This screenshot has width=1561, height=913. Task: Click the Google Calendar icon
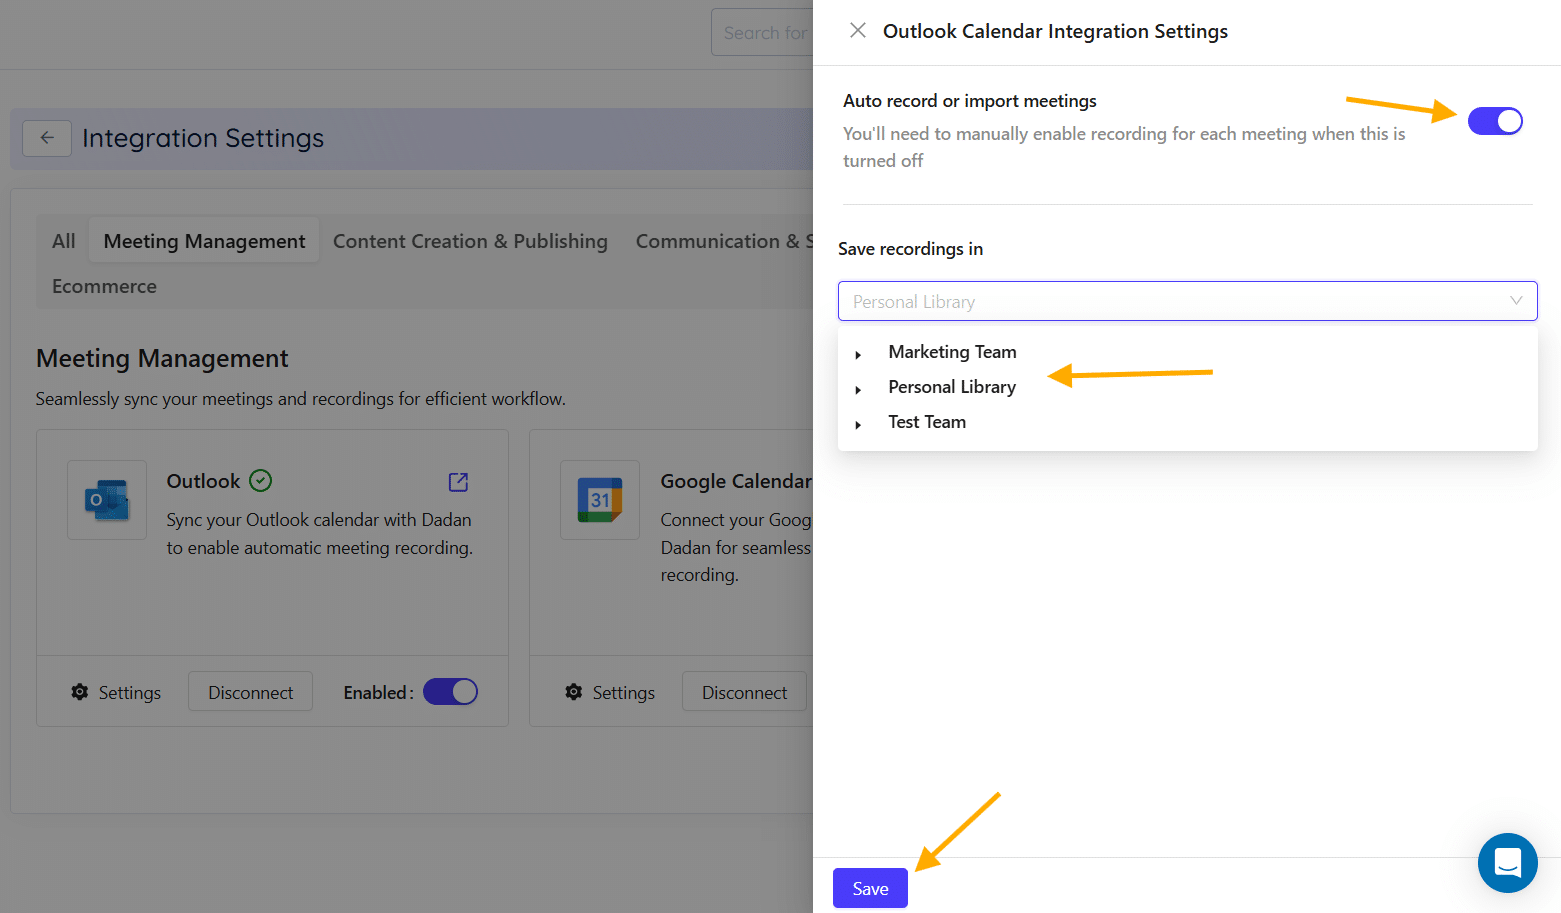tap(600, 500)
